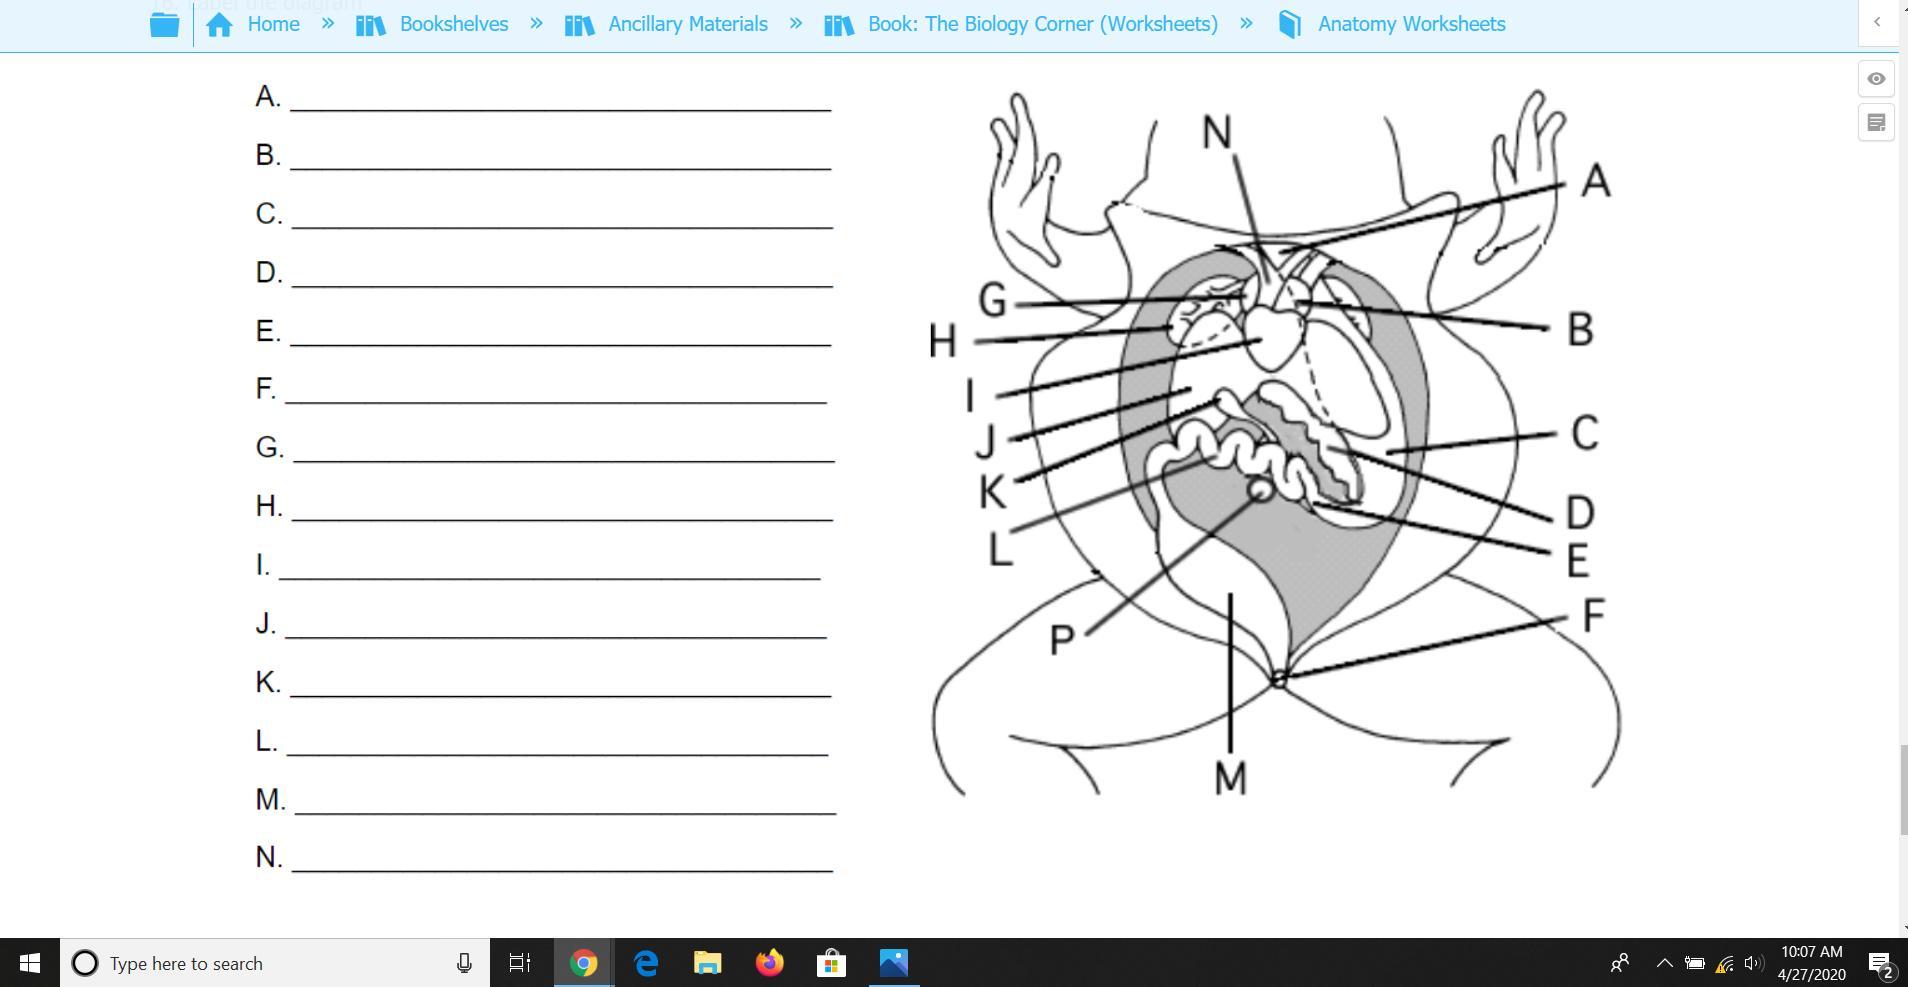Open the Bookshelves breadcrumb link
The width and height of the screenshot is (1908, 987).
tap(454, 24)
